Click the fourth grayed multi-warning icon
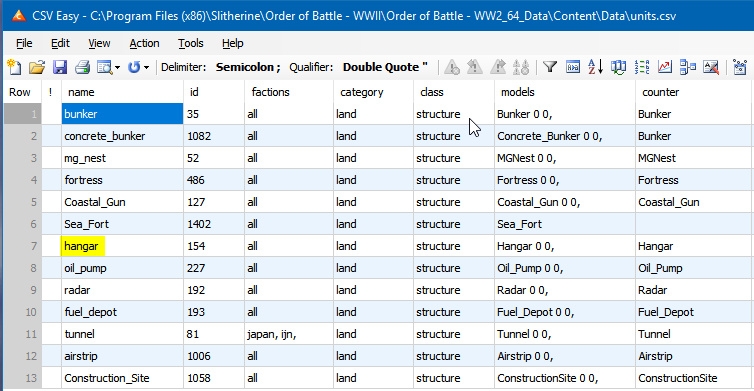The height and width of the screenshot is (391, 754). (x=521, y=67)
